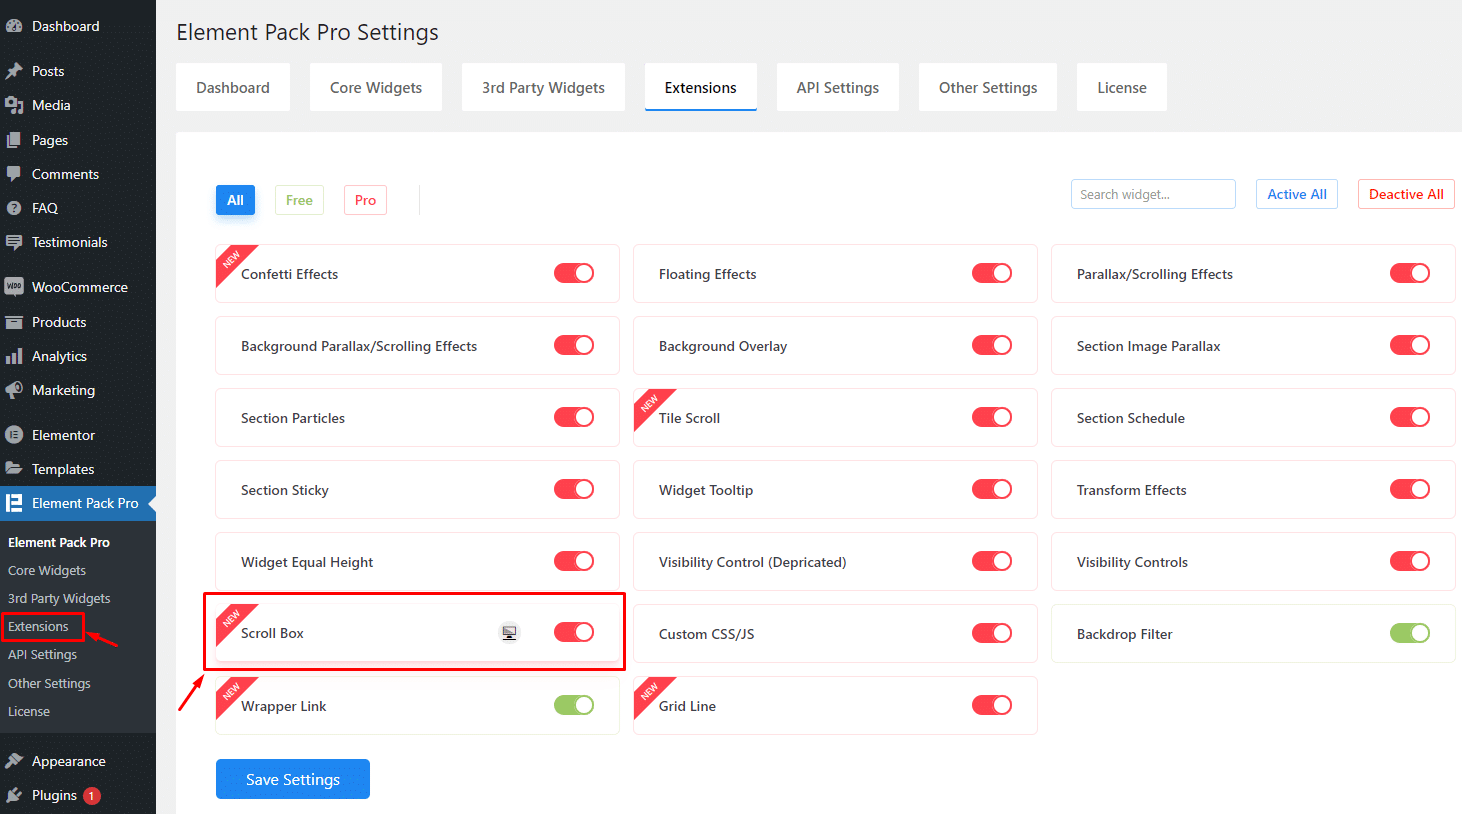Image resolution: width=1462 pixels, height=814 pixels.
Task: Toggle the Scroll Box extension switch
Action: point(574,632)
